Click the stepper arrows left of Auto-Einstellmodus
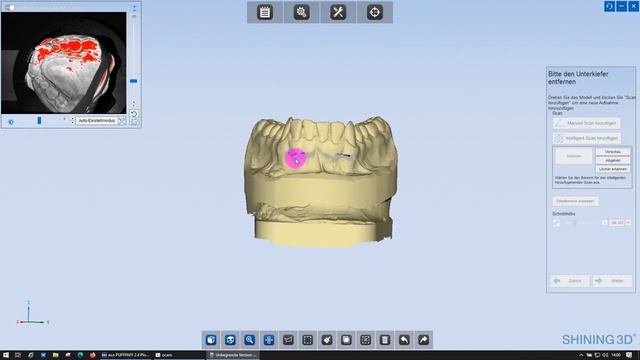Viewport: 640px width, 360px height. pos(73,120)
